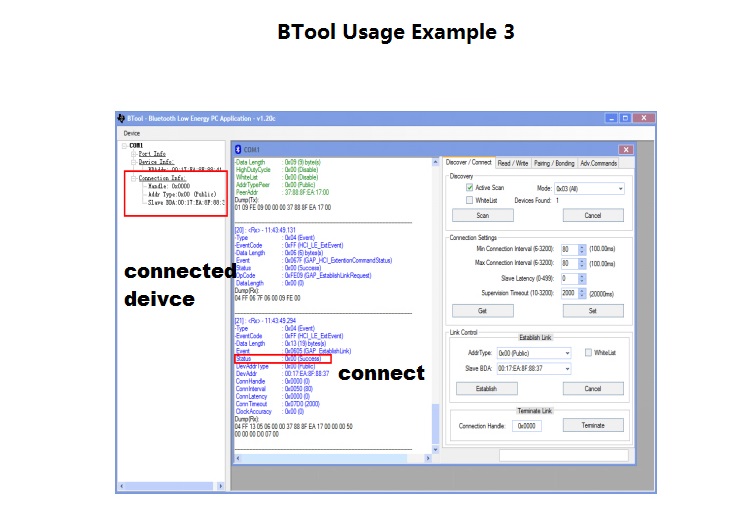Click the 'ConnTimeout : 0x07D0 (2000)' log line
Image resolution: width=750 pixels, height=529 pixels.
[277, 404]
